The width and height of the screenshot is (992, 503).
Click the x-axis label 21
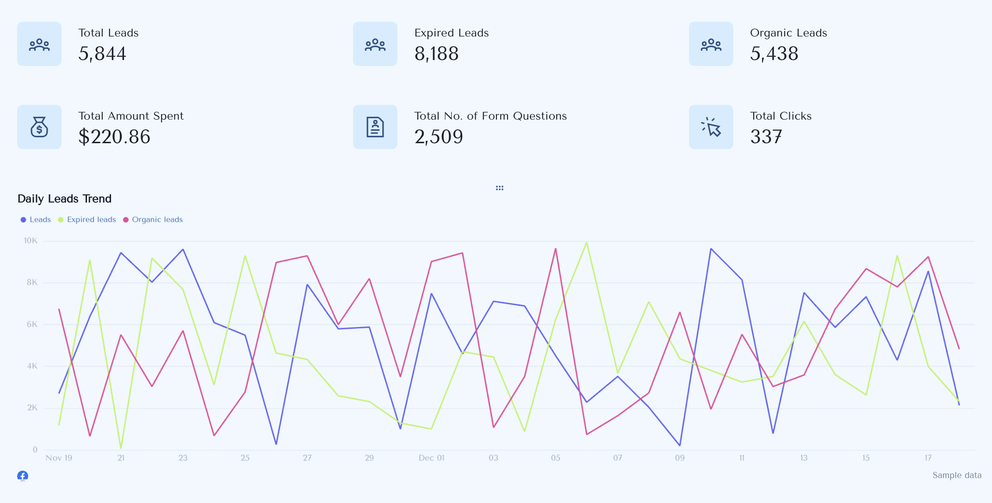(121, 458)
